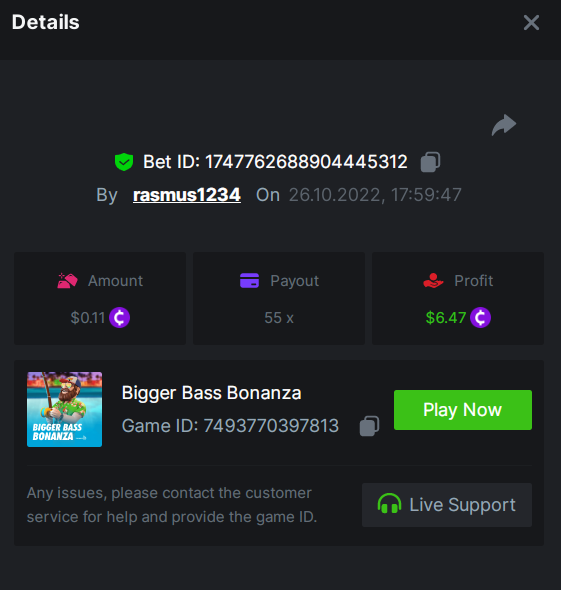Click the pink Amount tag icon
Viewport: 561px width, 590px height.
point(67,281)
